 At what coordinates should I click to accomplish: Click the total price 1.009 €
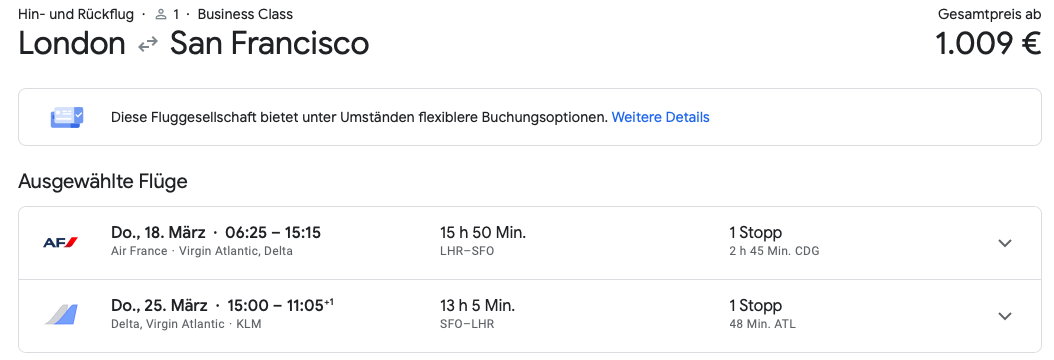tap(988, 44)
